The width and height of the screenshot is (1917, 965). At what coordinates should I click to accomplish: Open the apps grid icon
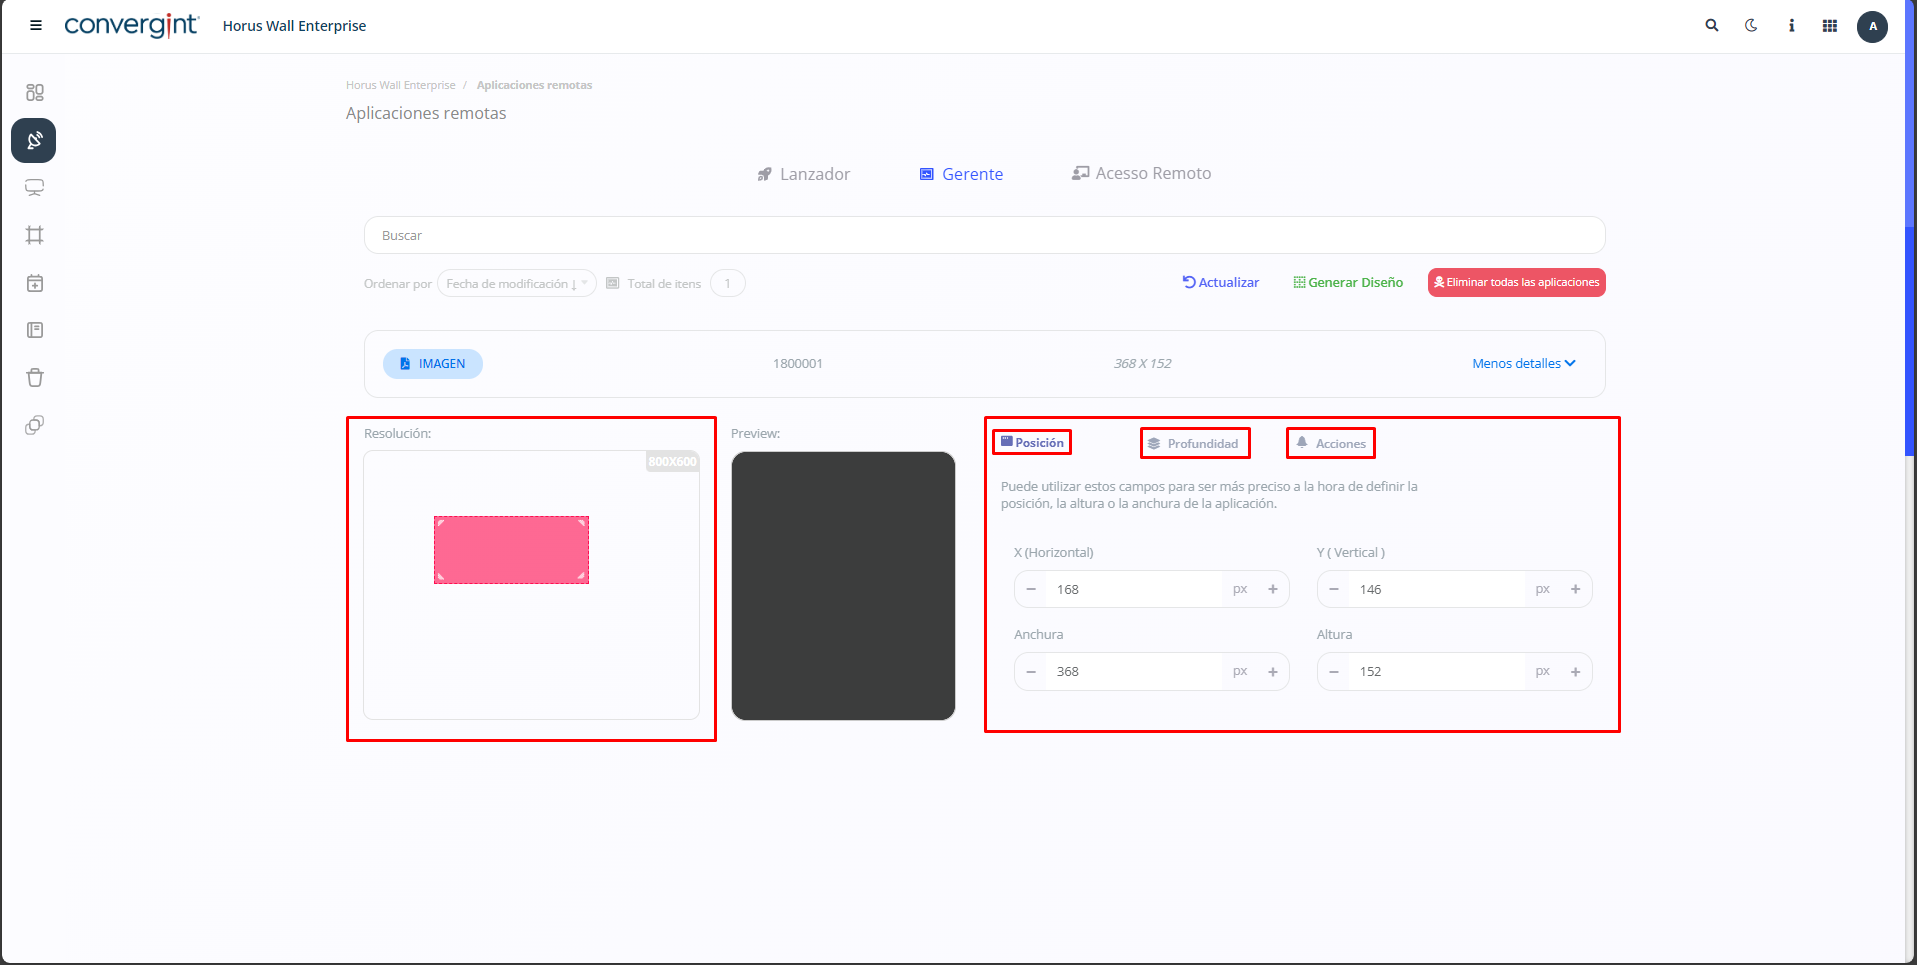(1830, 26)
